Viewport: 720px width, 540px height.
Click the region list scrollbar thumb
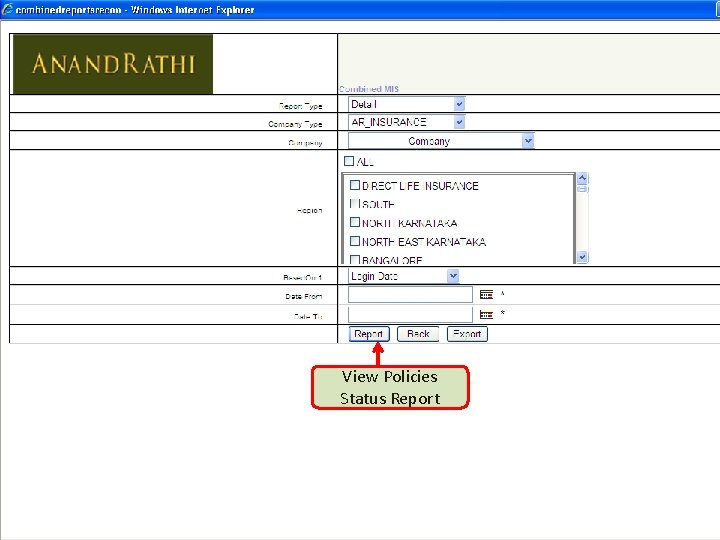pos(582,189)
